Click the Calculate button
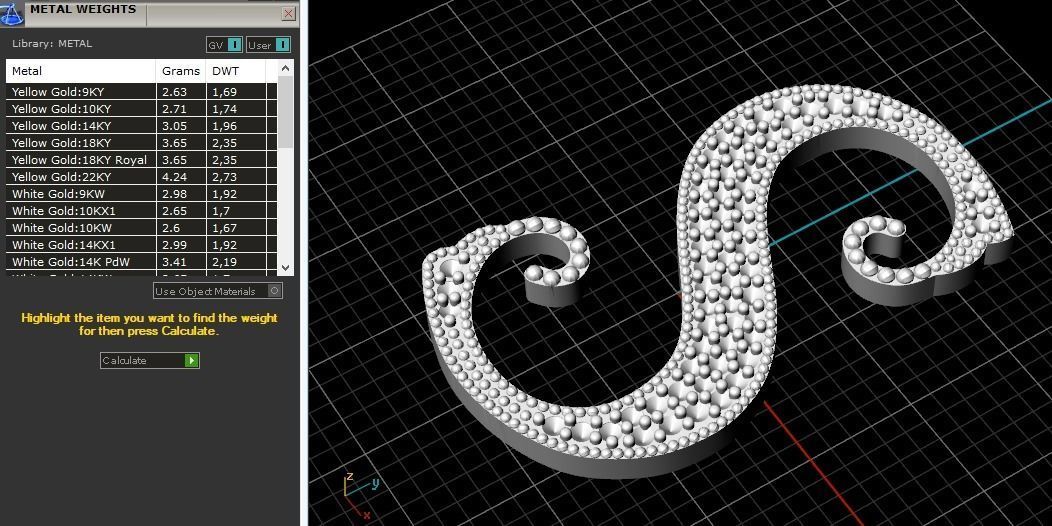 point(150,360)
